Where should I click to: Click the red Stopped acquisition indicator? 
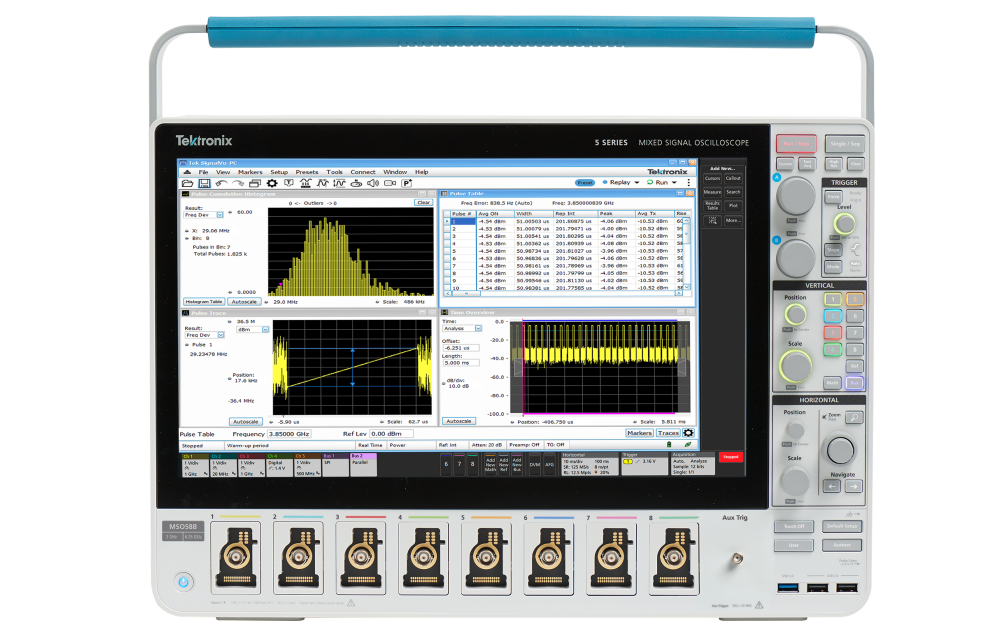pyautogui.click(x=731, y=457)
